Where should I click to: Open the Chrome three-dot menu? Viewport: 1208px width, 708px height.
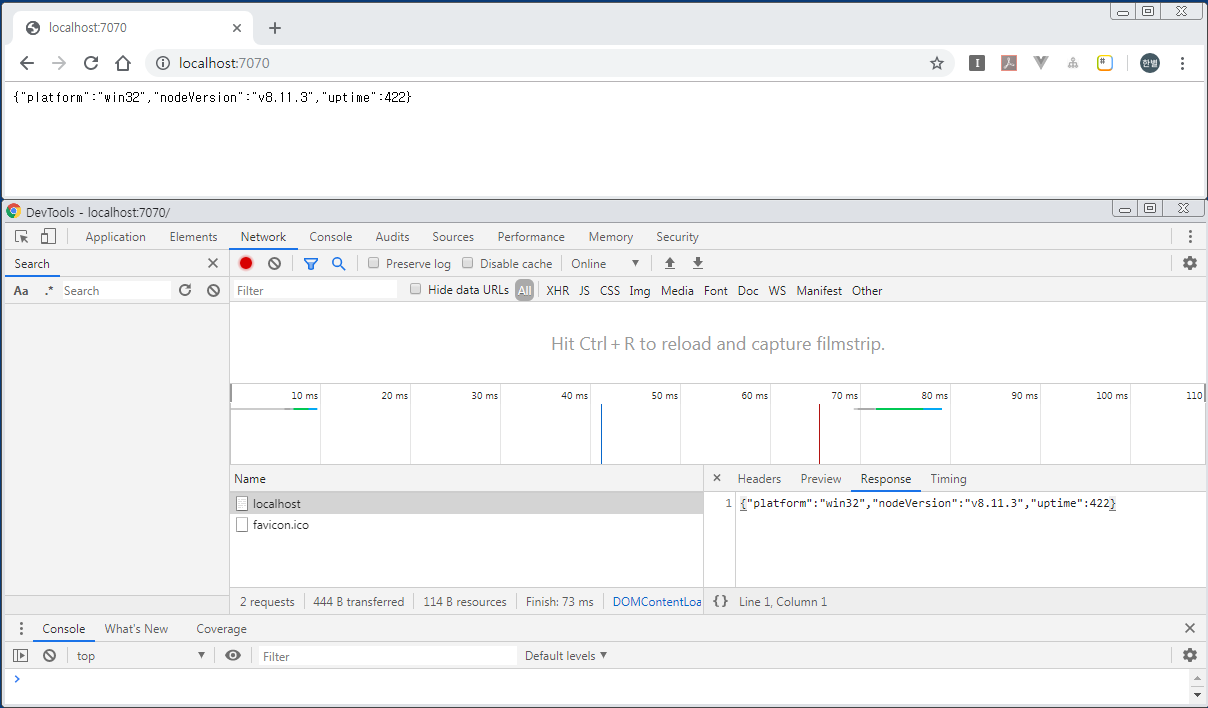click(x=1182, y=63)
